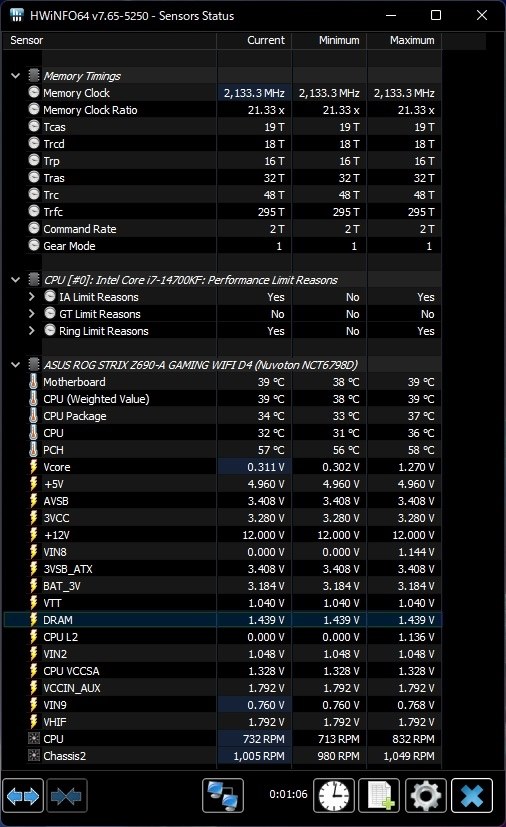
Task: Reset elapsed time using the clock icon
Action: point(334,795)
